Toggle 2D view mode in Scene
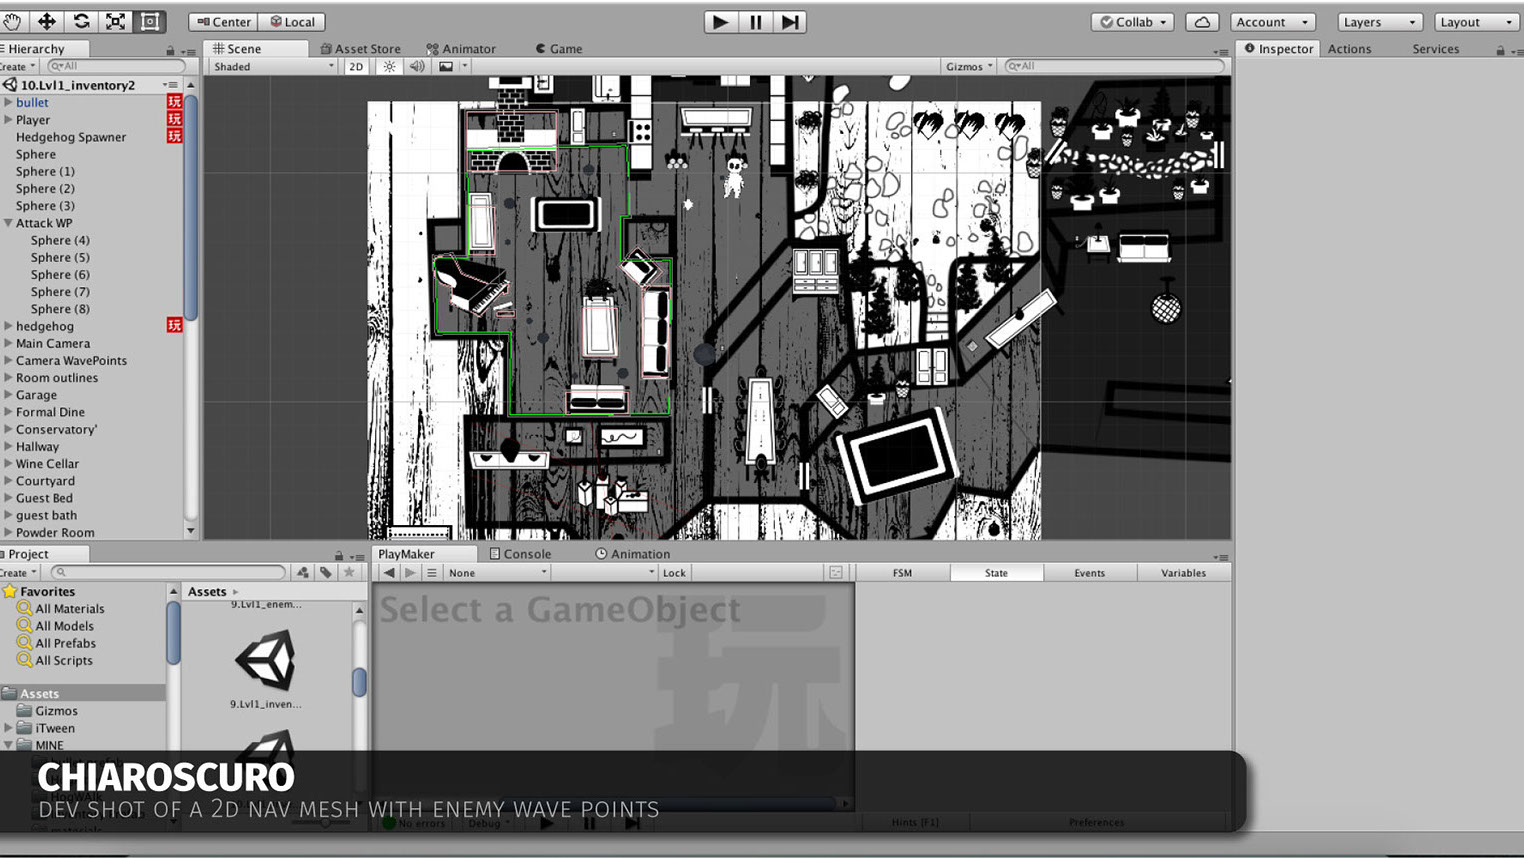 (356, 67)
